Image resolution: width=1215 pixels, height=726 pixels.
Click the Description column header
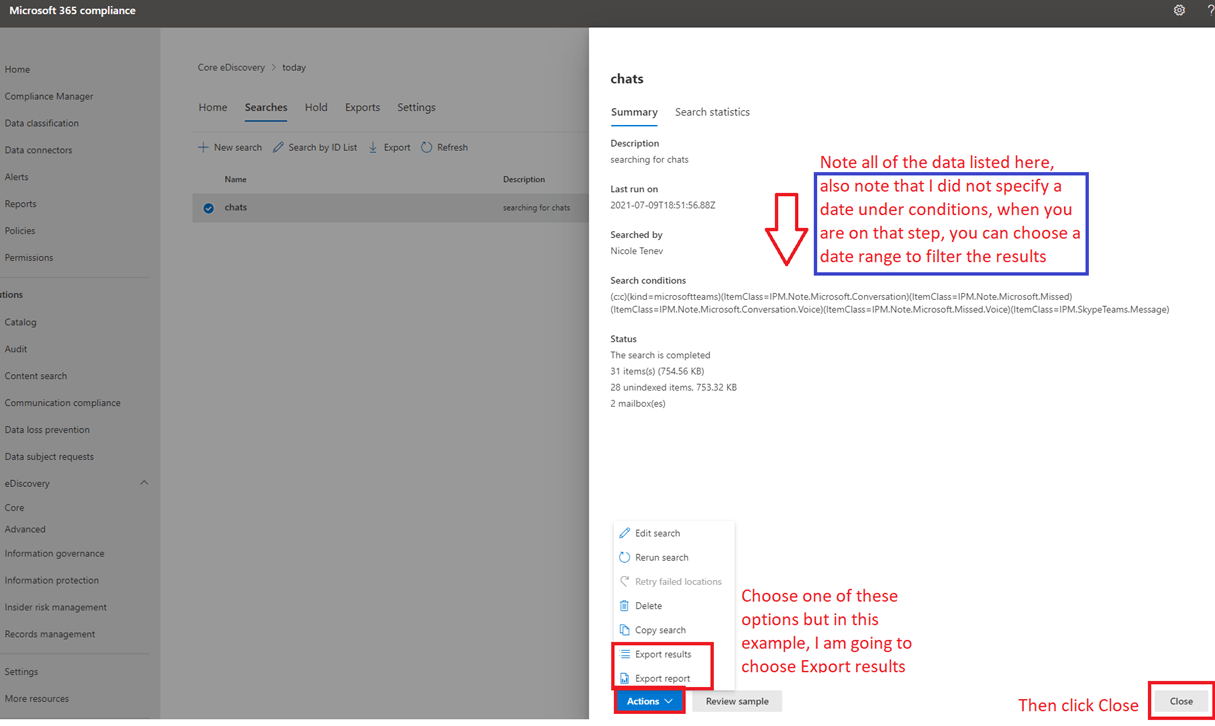(524, 180)
